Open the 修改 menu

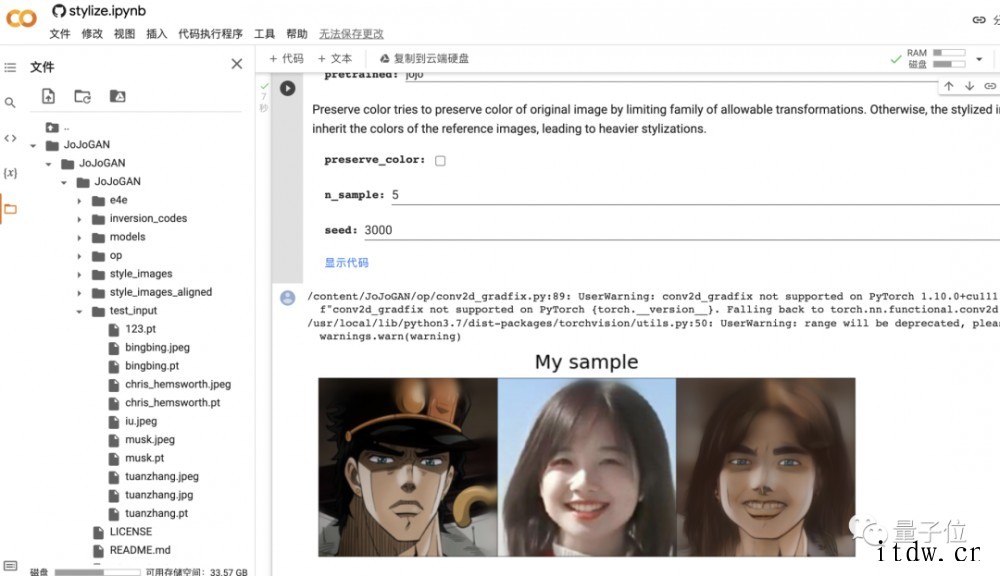(x=92, y=34)
